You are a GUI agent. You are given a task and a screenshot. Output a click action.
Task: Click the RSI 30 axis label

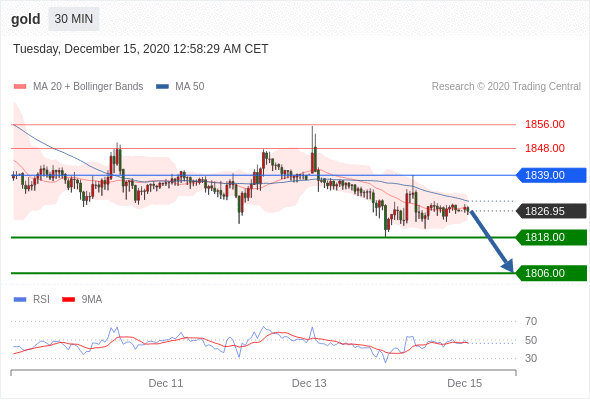click(x=531, y=358)
